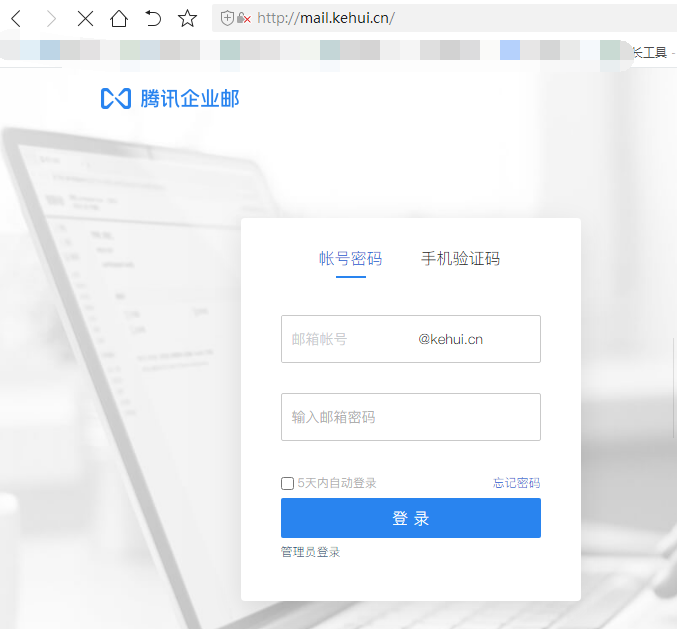Click the Tencent enterprise mail logo
The height and width of the screenshot is (629, 677).
tap(170, 98)
